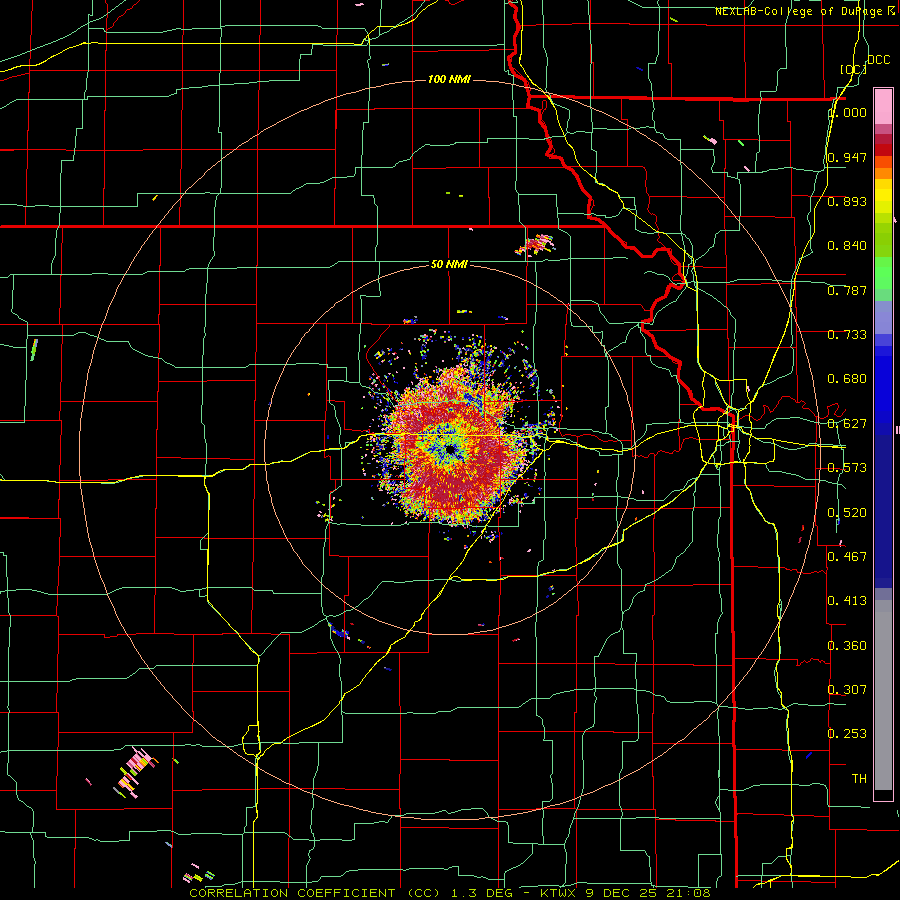Select the 0.253 legend value
Screen dimensions: 900x900
click(847, 734)
